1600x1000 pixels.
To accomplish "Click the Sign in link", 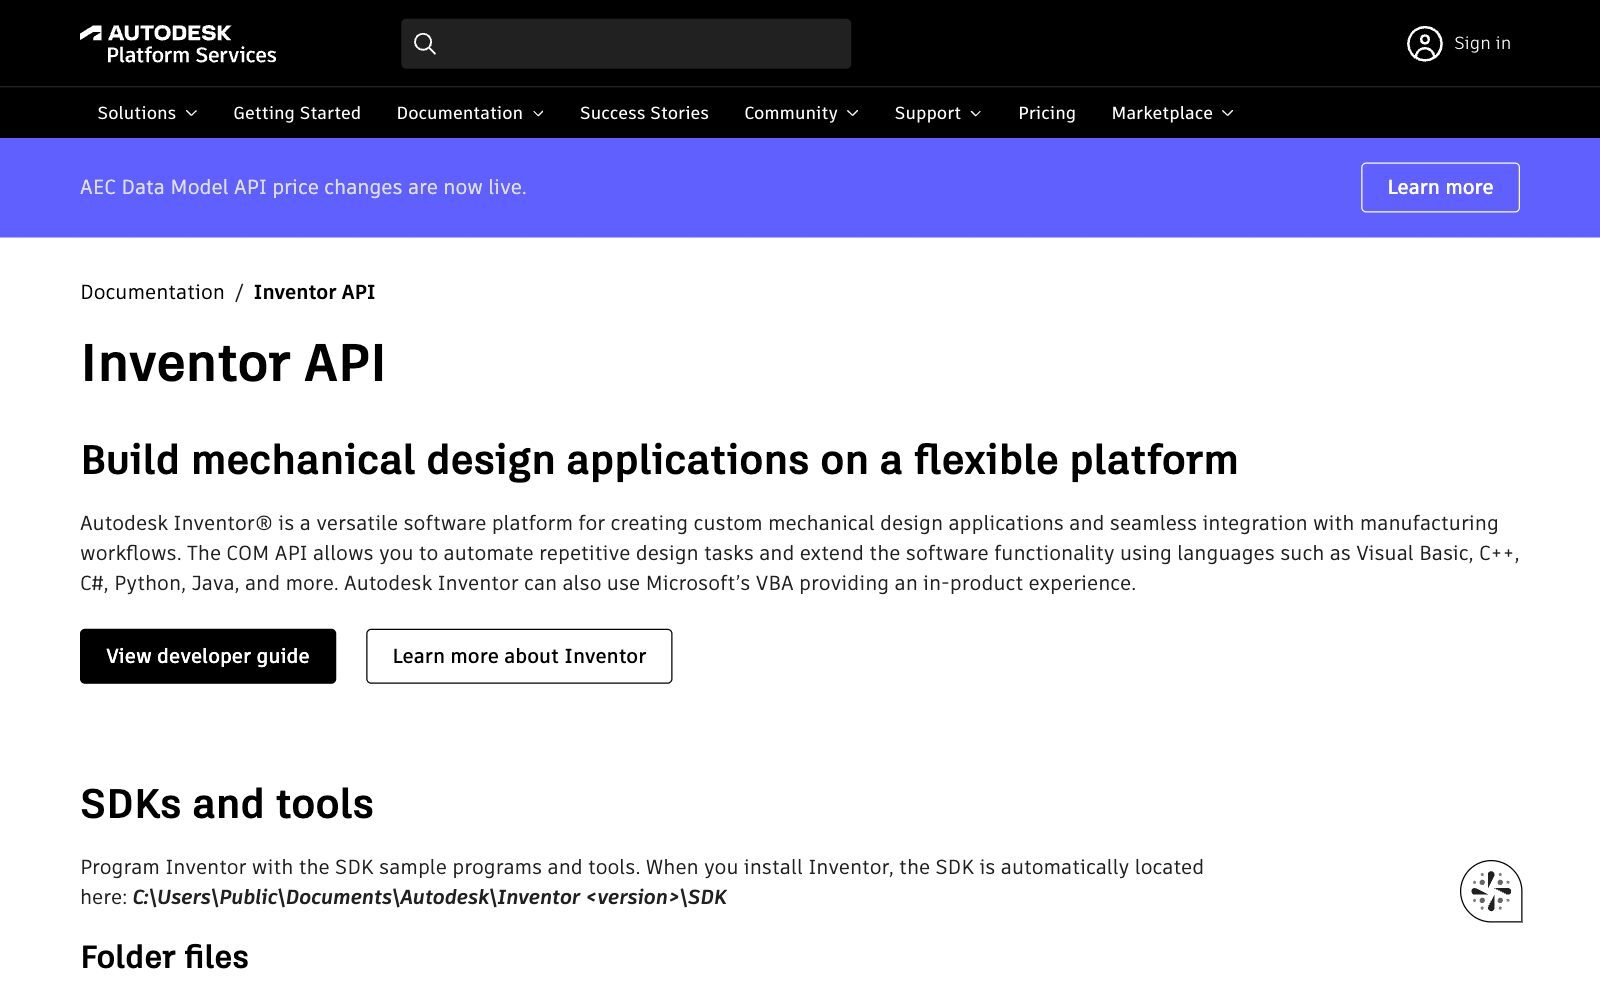I will click(1482, 43).
